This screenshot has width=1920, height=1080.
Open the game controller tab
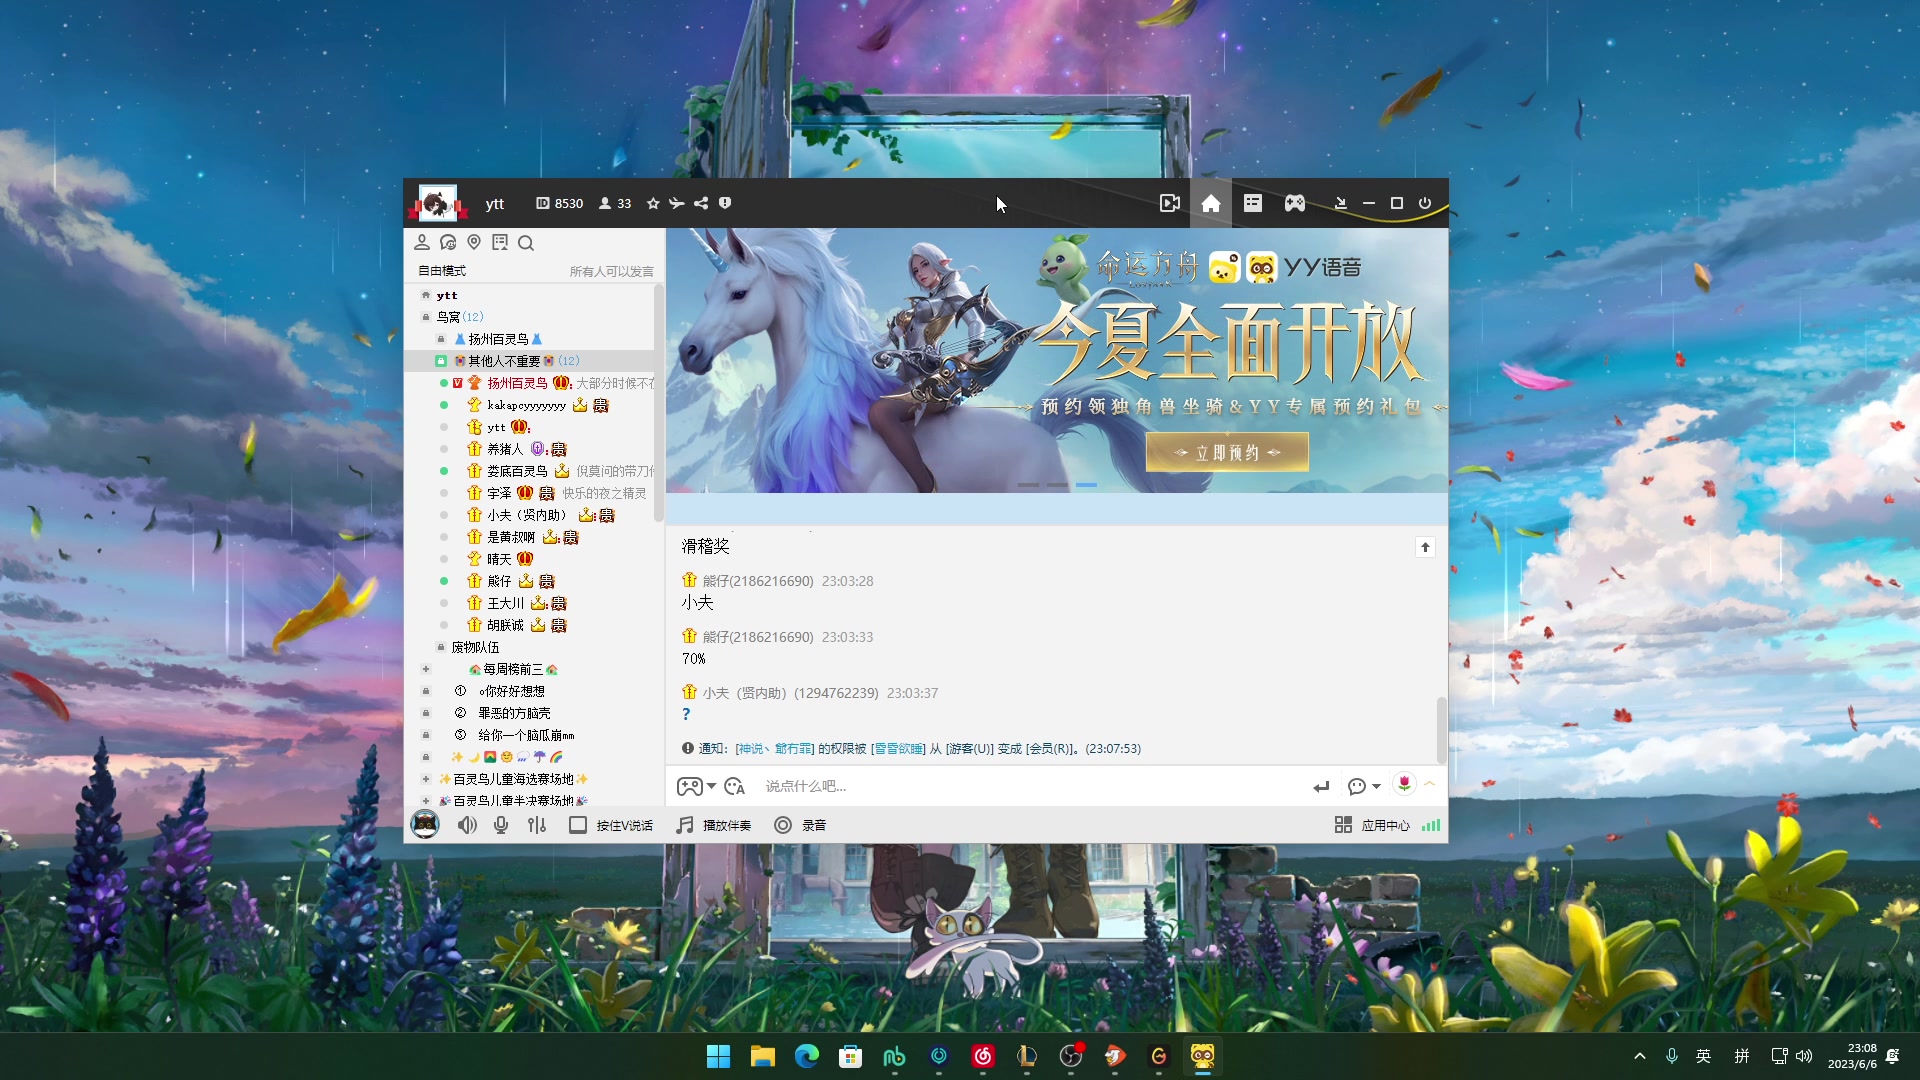click(1295, 203)
